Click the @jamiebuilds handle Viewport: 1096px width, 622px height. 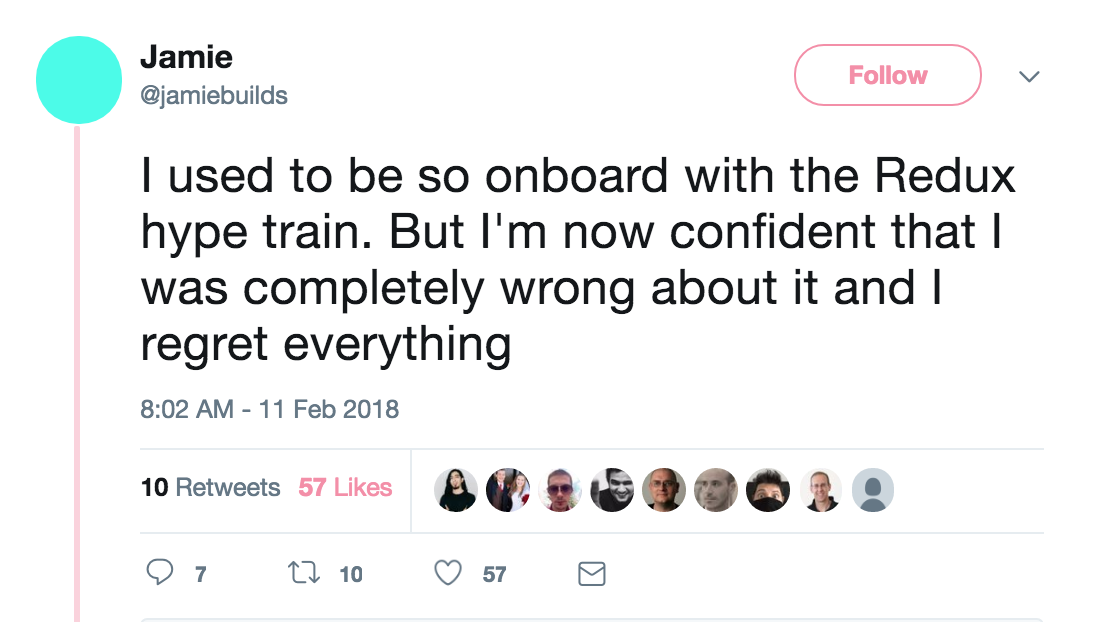[x=214, y=95]
